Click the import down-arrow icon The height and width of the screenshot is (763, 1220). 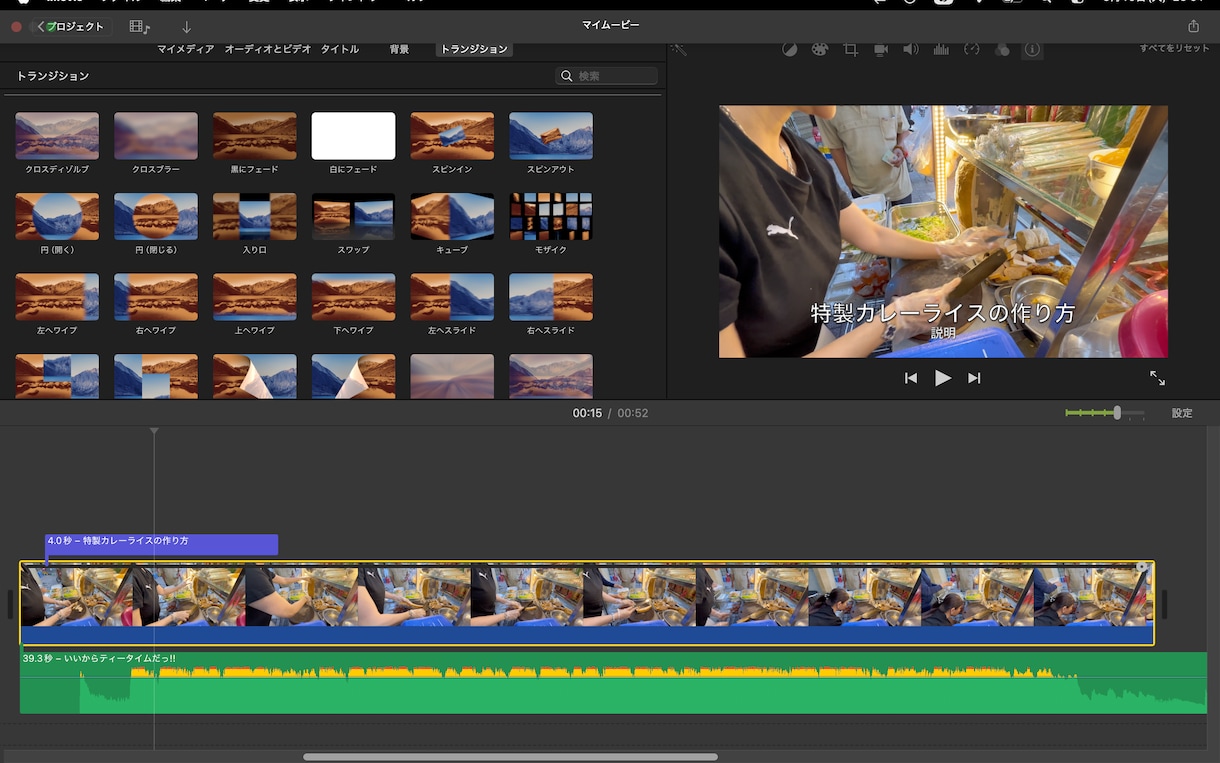tap(186, 27)
